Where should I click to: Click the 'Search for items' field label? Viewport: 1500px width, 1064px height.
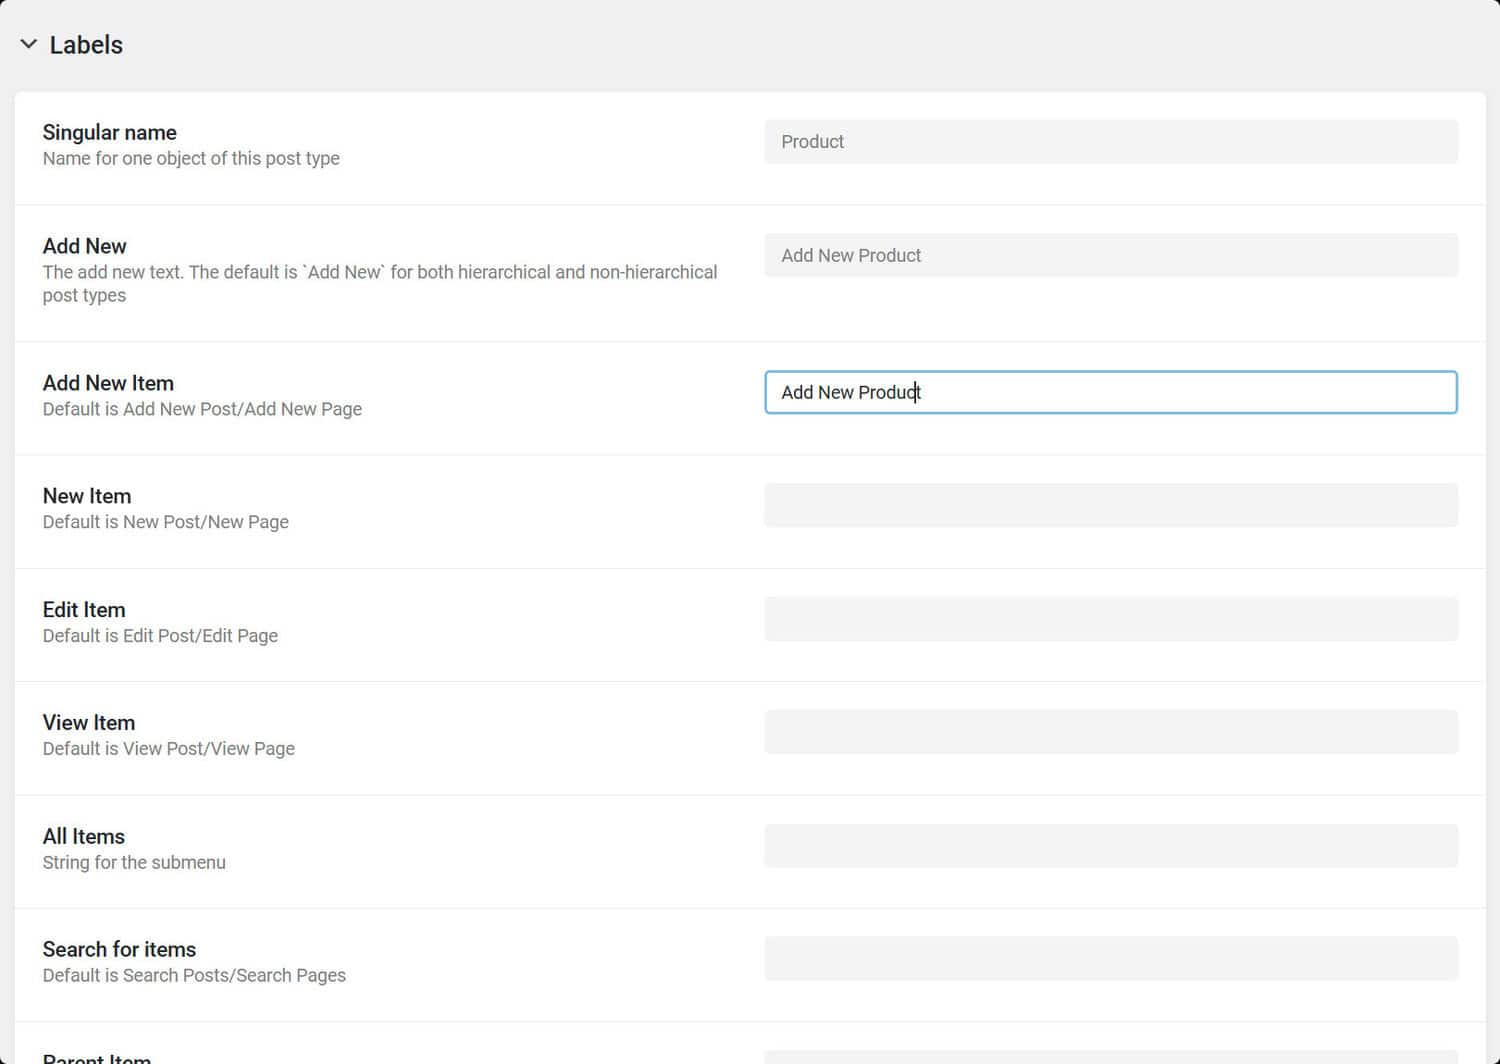point(119,950)
